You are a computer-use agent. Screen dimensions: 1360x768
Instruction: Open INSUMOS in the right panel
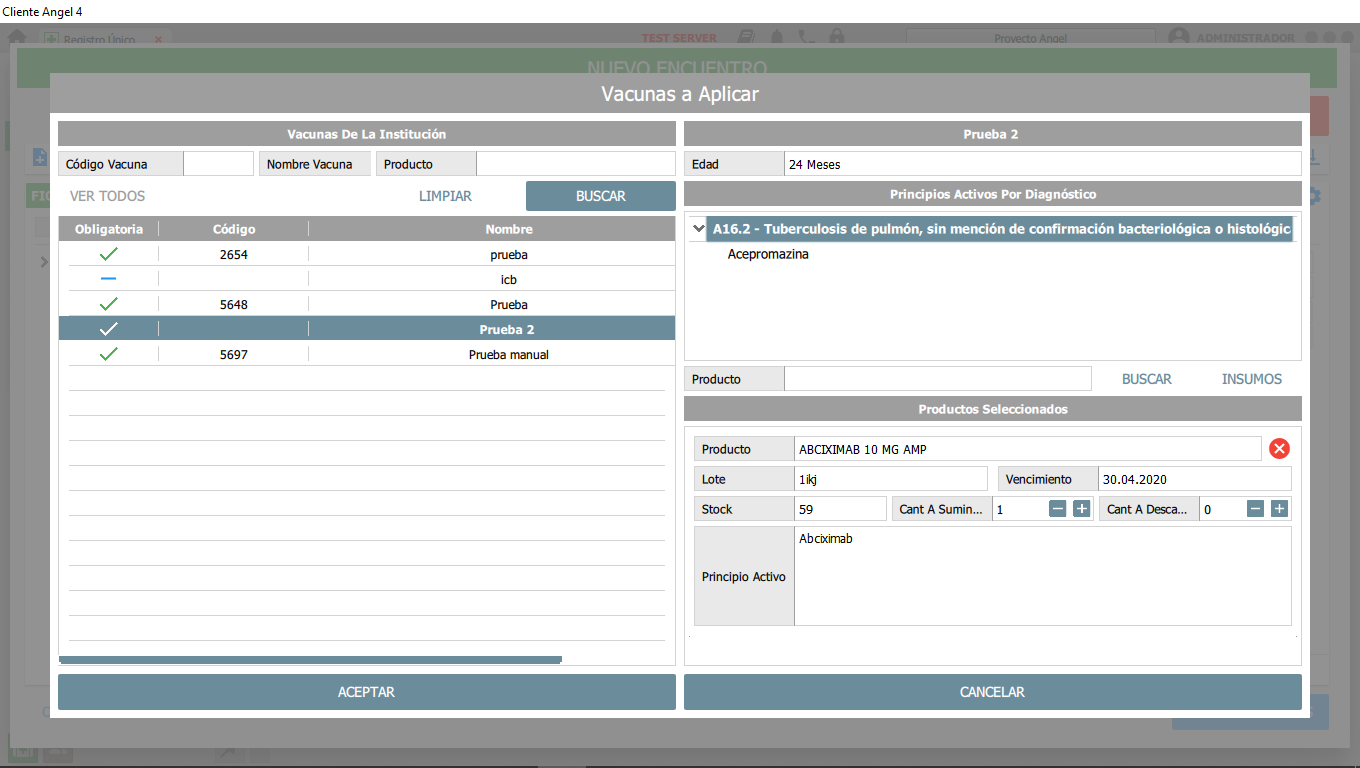click(1251, 378)
